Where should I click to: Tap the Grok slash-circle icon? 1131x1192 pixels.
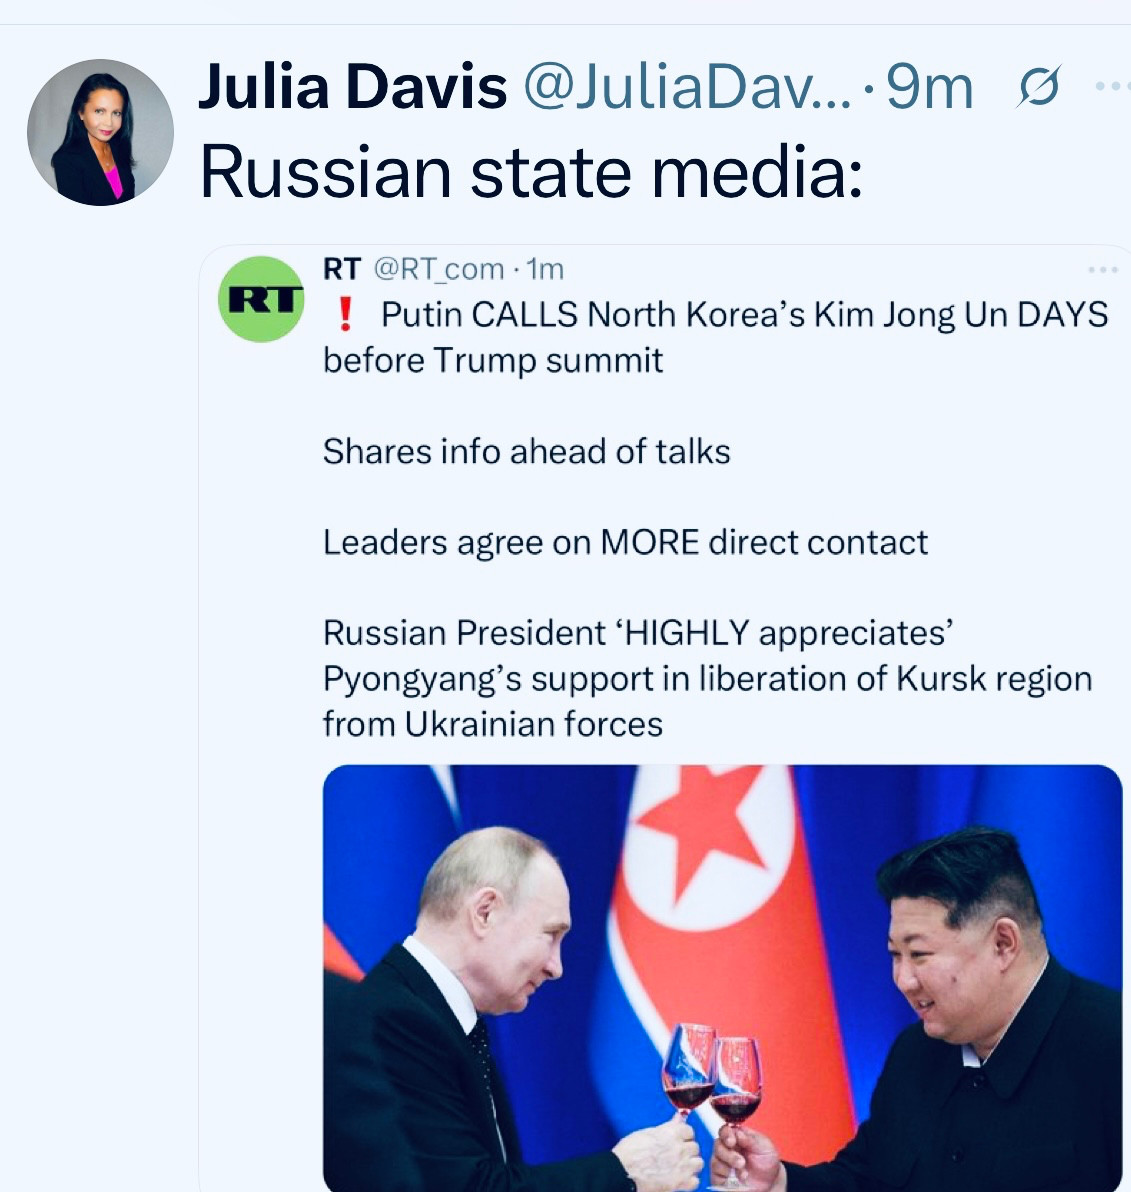[x=1038, y=87]
